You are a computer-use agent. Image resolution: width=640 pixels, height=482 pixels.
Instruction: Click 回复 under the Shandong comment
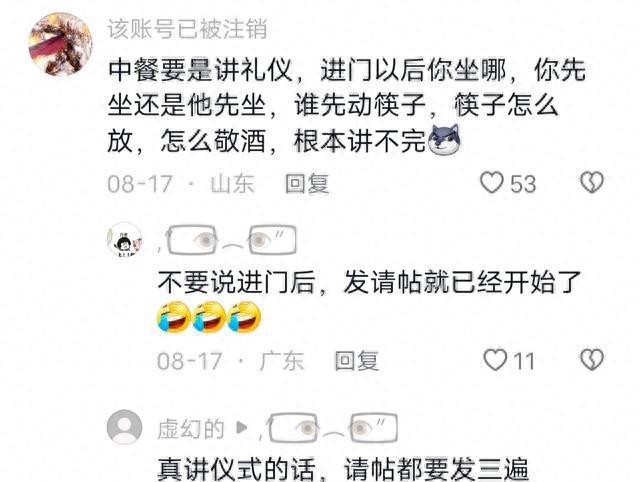click(307, 183)
